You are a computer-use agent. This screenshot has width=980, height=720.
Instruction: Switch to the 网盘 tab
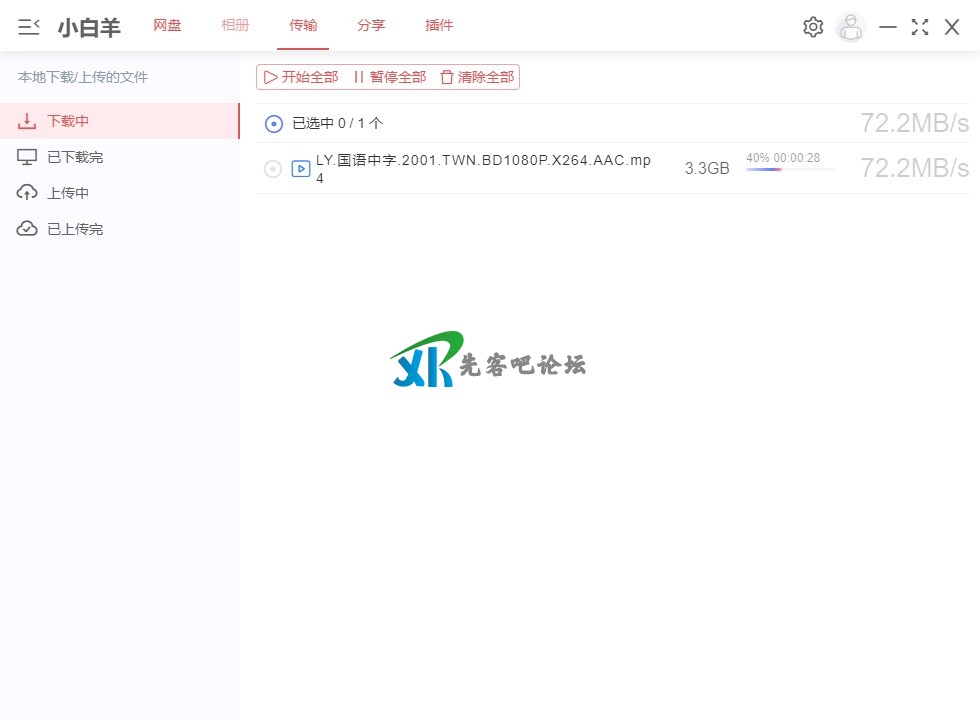tap(167, 26)
